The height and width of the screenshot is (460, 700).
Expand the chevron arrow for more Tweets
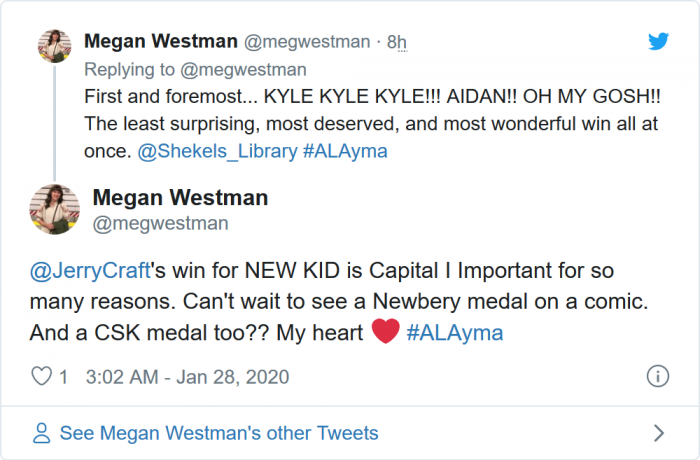click(658, 433)
